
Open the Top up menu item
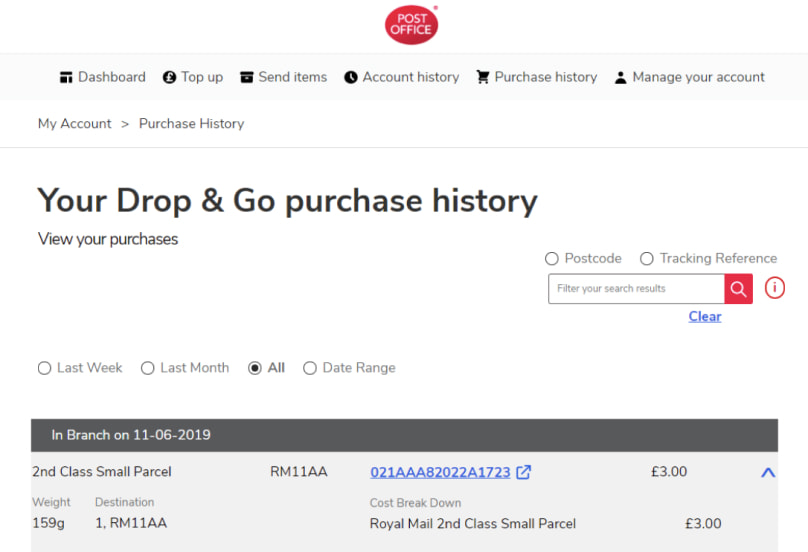[193, 77]
